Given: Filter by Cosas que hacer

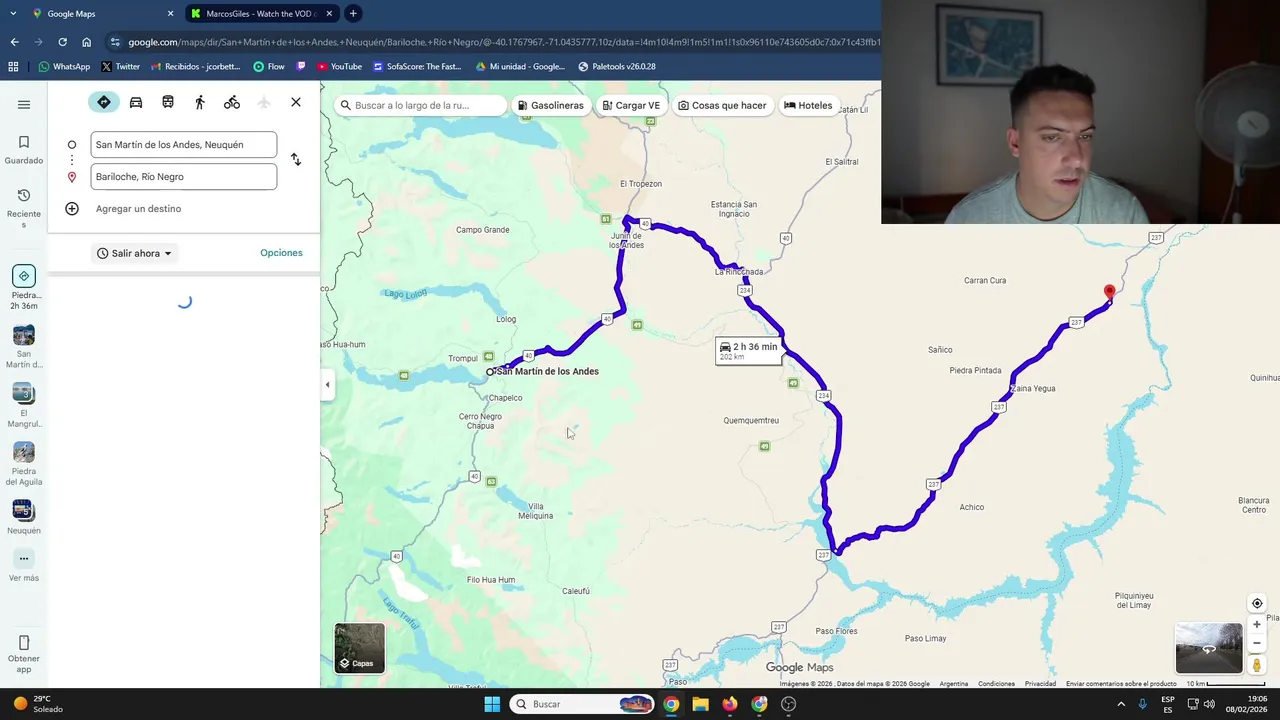Looking at the screenshot, I should click(722, 105).
